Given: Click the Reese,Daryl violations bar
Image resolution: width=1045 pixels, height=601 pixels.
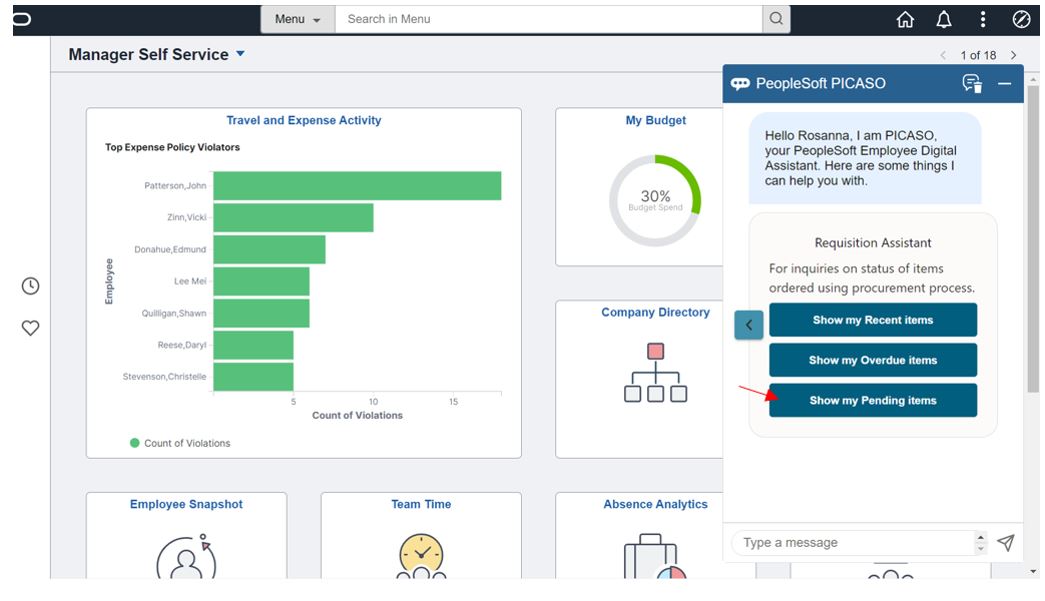Looking at the screenshot, I should click(x=253, y=345).
